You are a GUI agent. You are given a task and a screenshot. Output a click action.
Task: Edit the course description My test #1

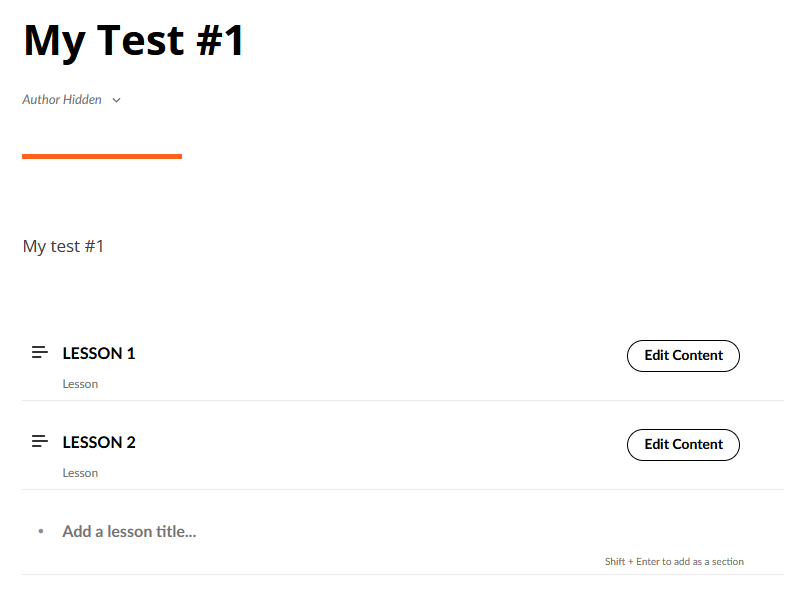(x=64, y=246)
